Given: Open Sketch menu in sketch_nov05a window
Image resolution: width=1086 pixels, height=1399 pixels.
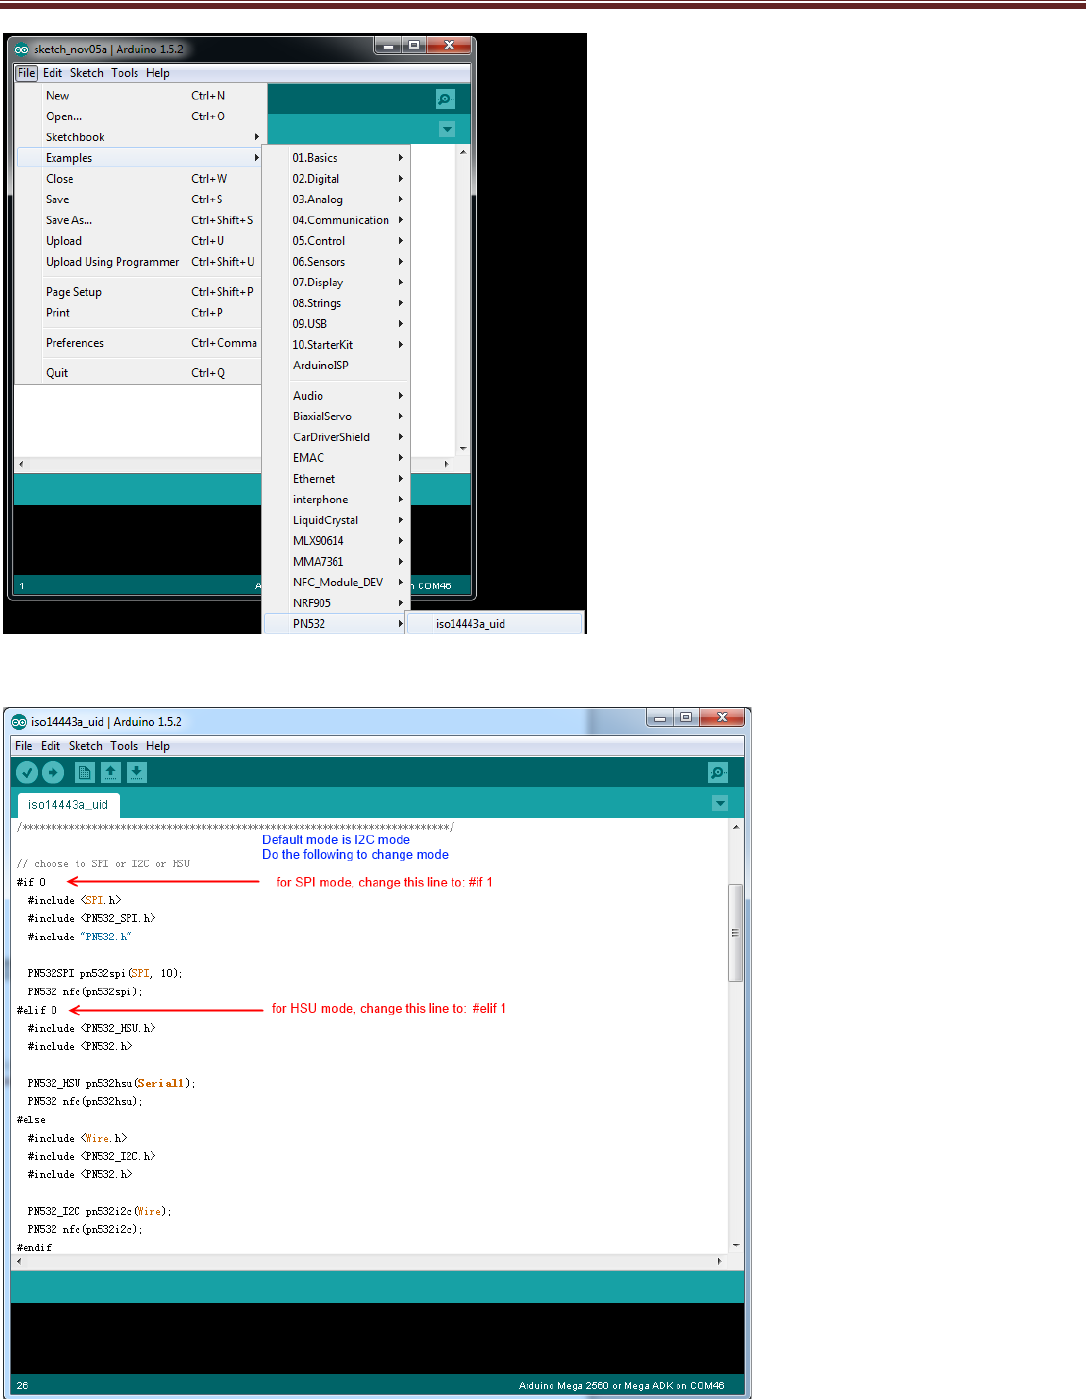Looking at the screenshot, I should coord(87,73).
